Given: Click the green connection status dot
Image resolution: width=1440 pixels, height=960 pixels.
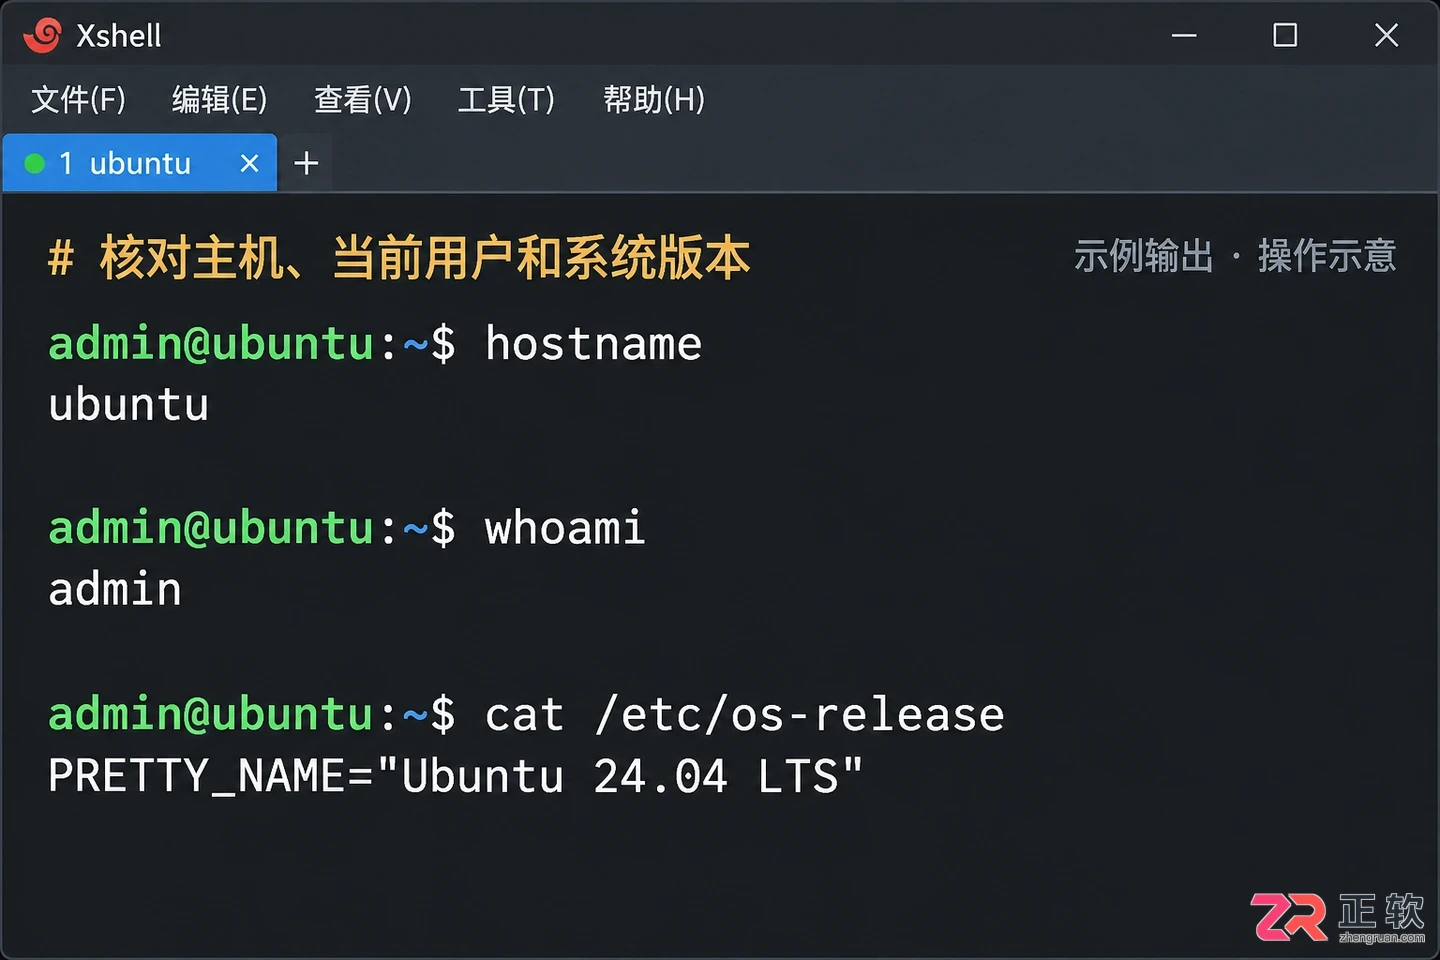Looking at the screenshot, I should pyautogui.click(x=35, y=163).
